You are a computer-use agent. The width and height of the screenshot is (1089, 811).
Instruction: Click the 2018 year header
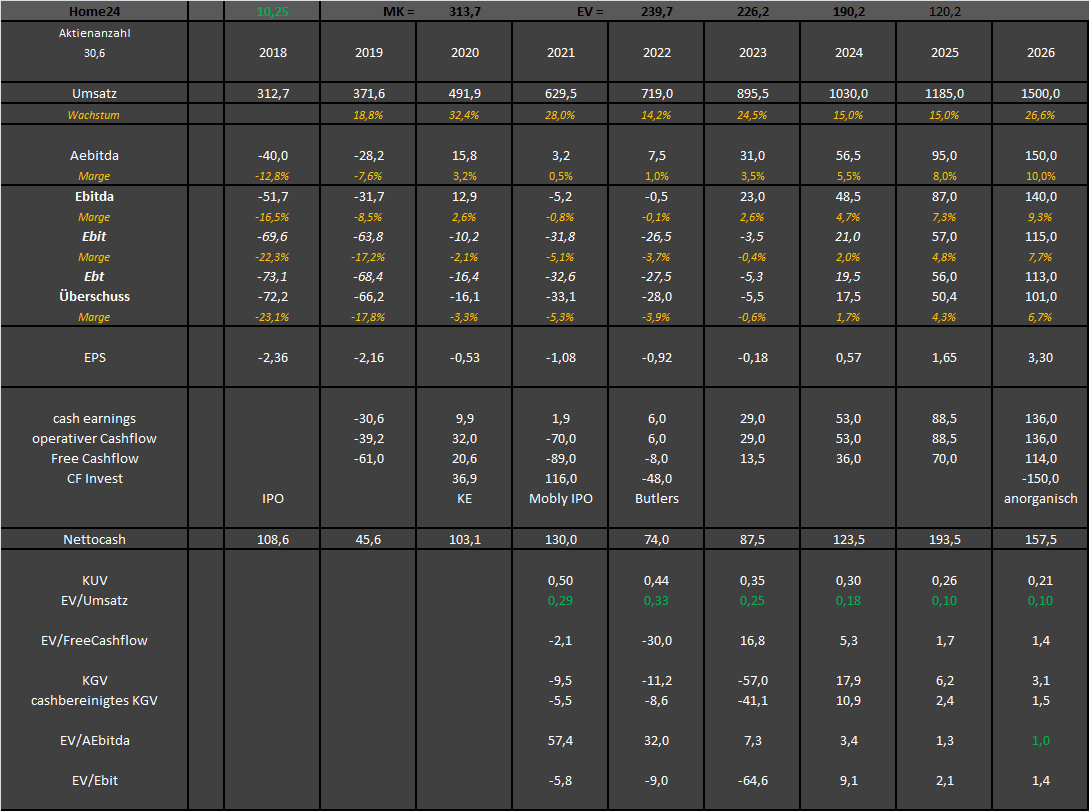(272, 53)
